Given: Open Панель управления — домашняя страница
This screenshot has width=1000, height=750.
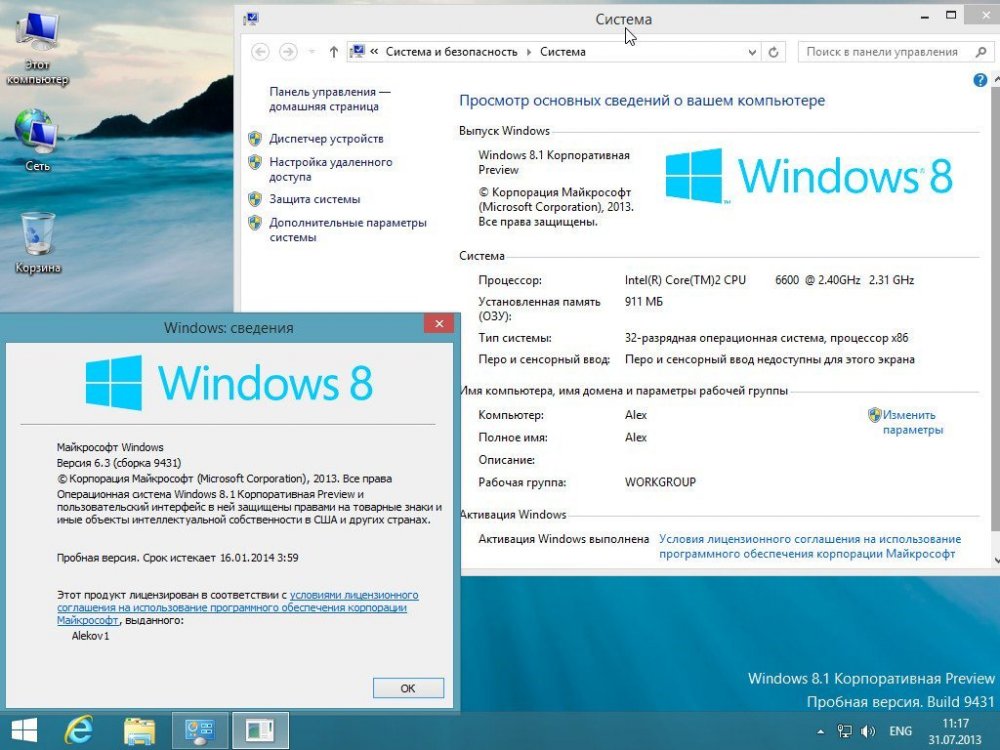Looking at the screenshot, I should coord(330,99).
